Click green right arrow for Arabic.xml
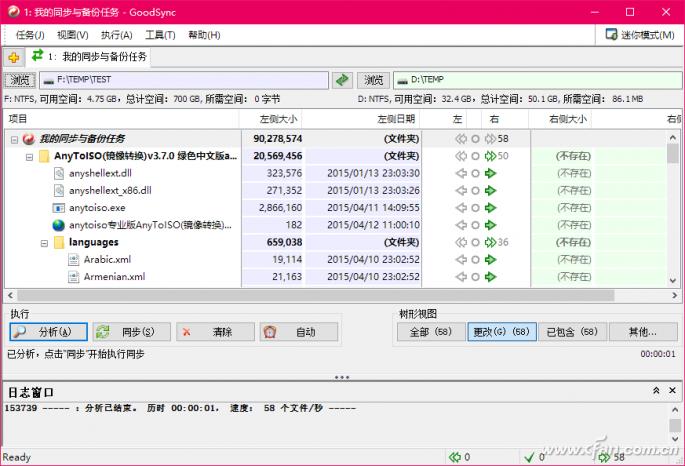The width and height of the screenshot is (685, 466). (491, 259)
